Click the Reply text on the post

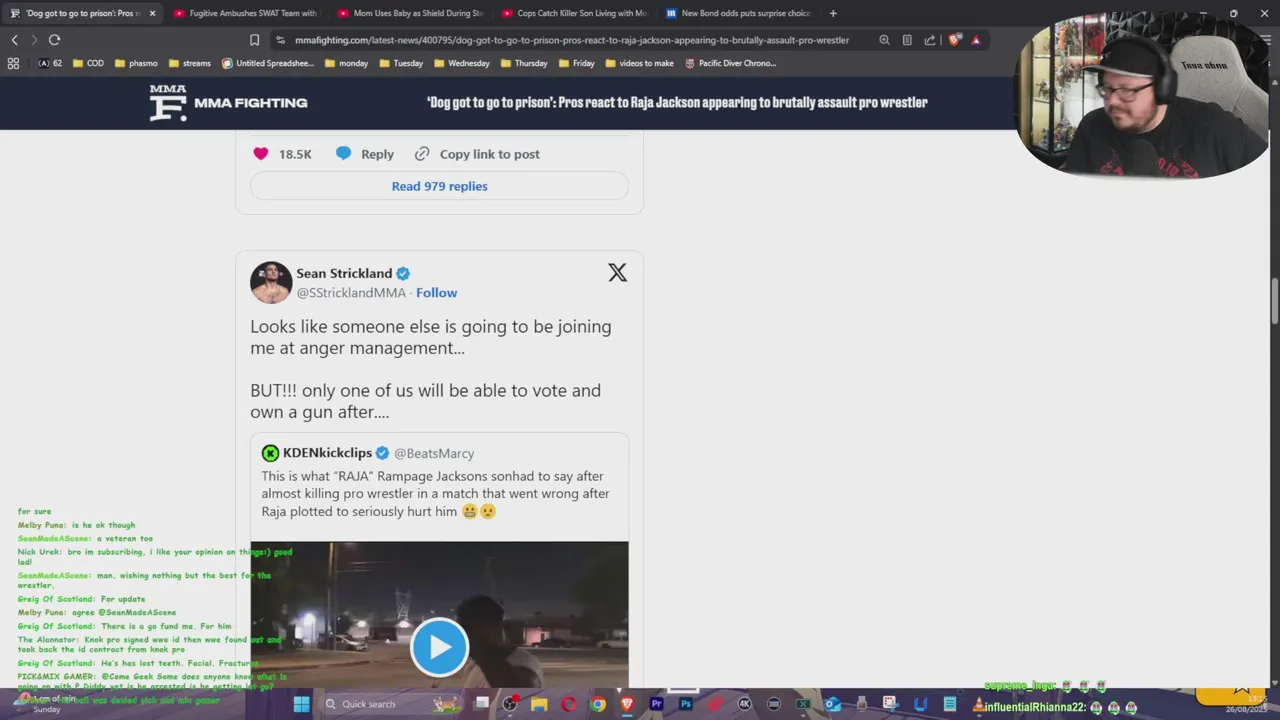[377, 154]
